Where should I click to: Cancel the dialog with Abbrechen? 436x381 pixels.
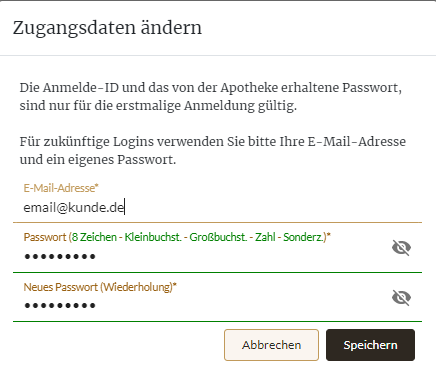point(271,345)
